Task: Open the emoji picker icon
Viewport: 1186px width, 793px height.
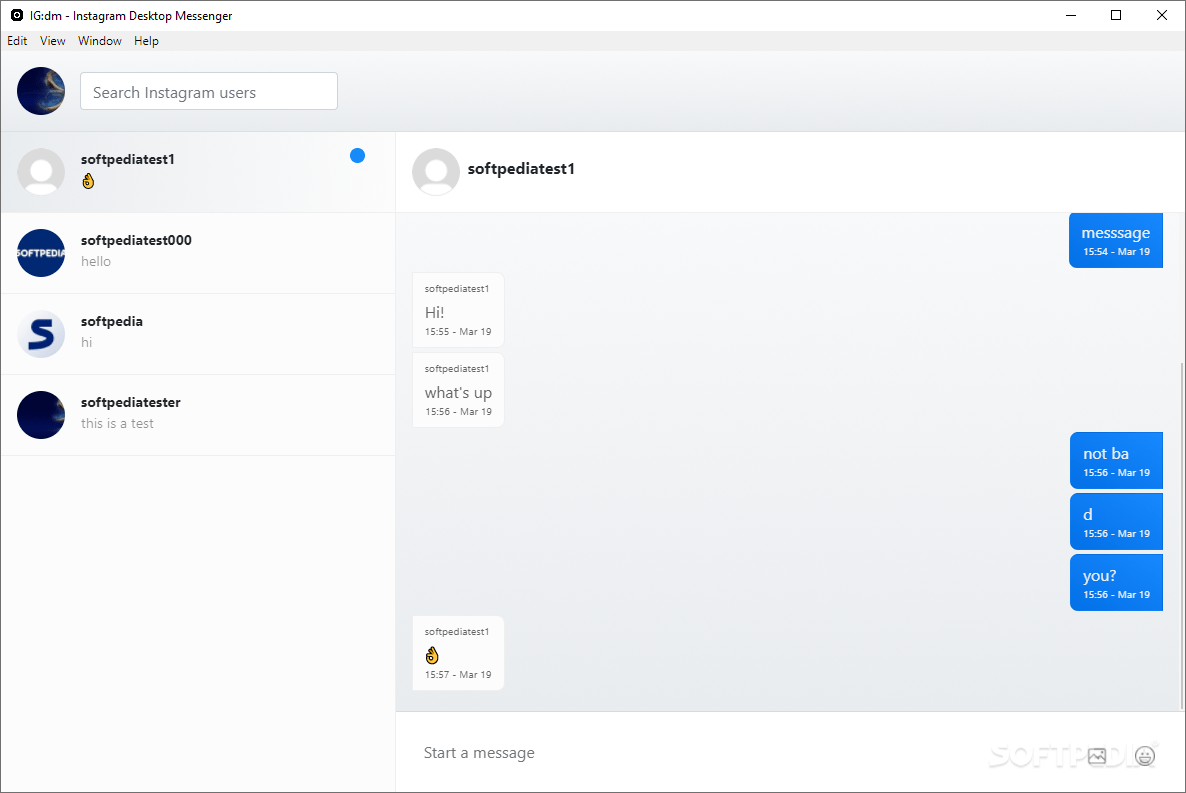Action: click(x=1145, y=755)
